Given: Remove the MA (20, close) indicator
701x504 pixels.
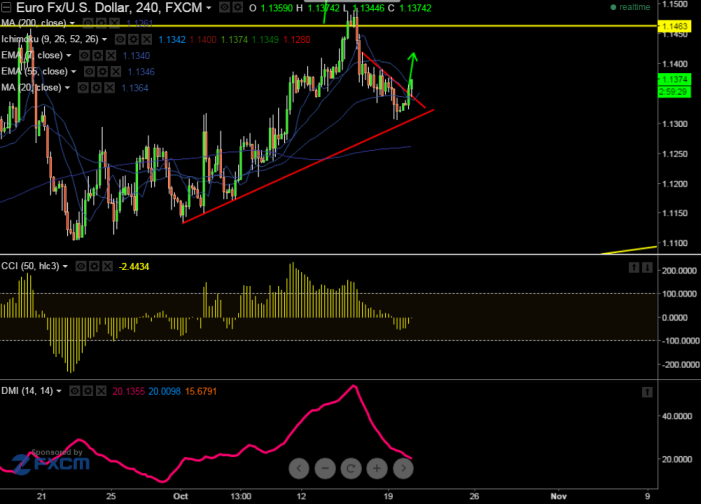Looking at the screenshot, I should coord(110,88).
